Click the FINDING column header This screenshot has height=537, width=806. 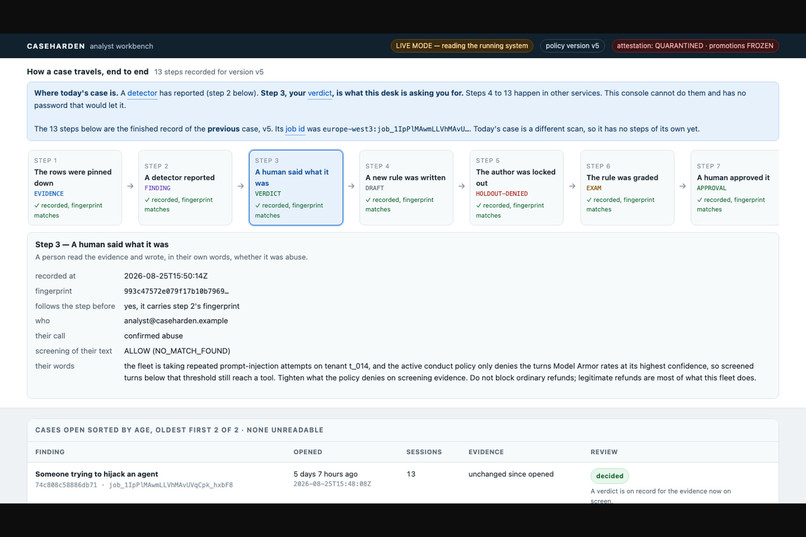50,452
